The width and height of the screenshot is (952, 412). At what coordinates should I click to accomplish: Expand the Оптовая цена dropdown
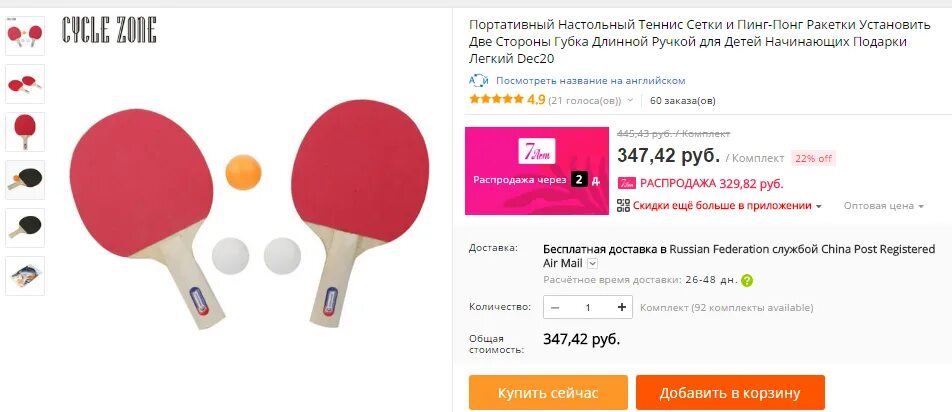pos(883,206)
